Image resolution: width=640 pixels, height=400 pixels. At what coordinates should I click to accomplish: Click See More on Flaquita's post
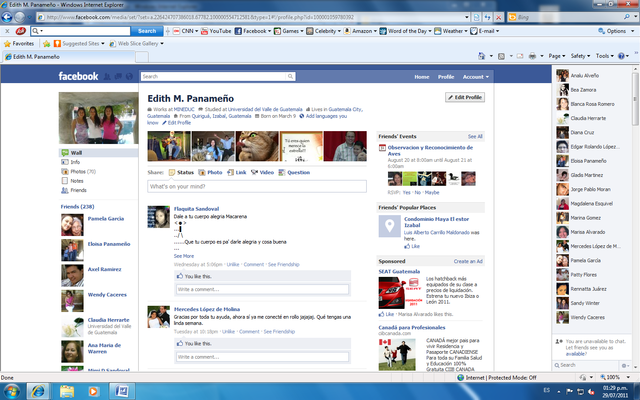click(x=184, y=256)
